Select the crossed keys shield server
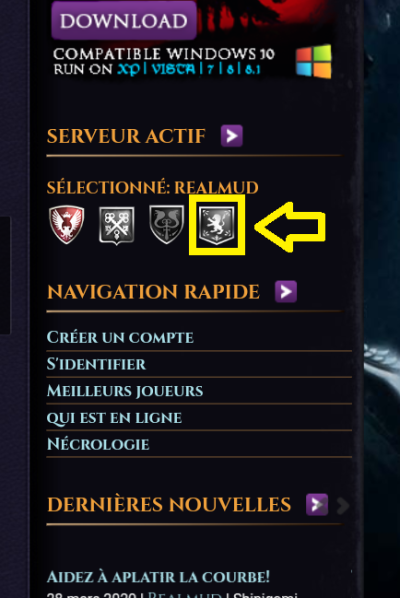Viewport: 400px width, 598px height. click(117, 225)
